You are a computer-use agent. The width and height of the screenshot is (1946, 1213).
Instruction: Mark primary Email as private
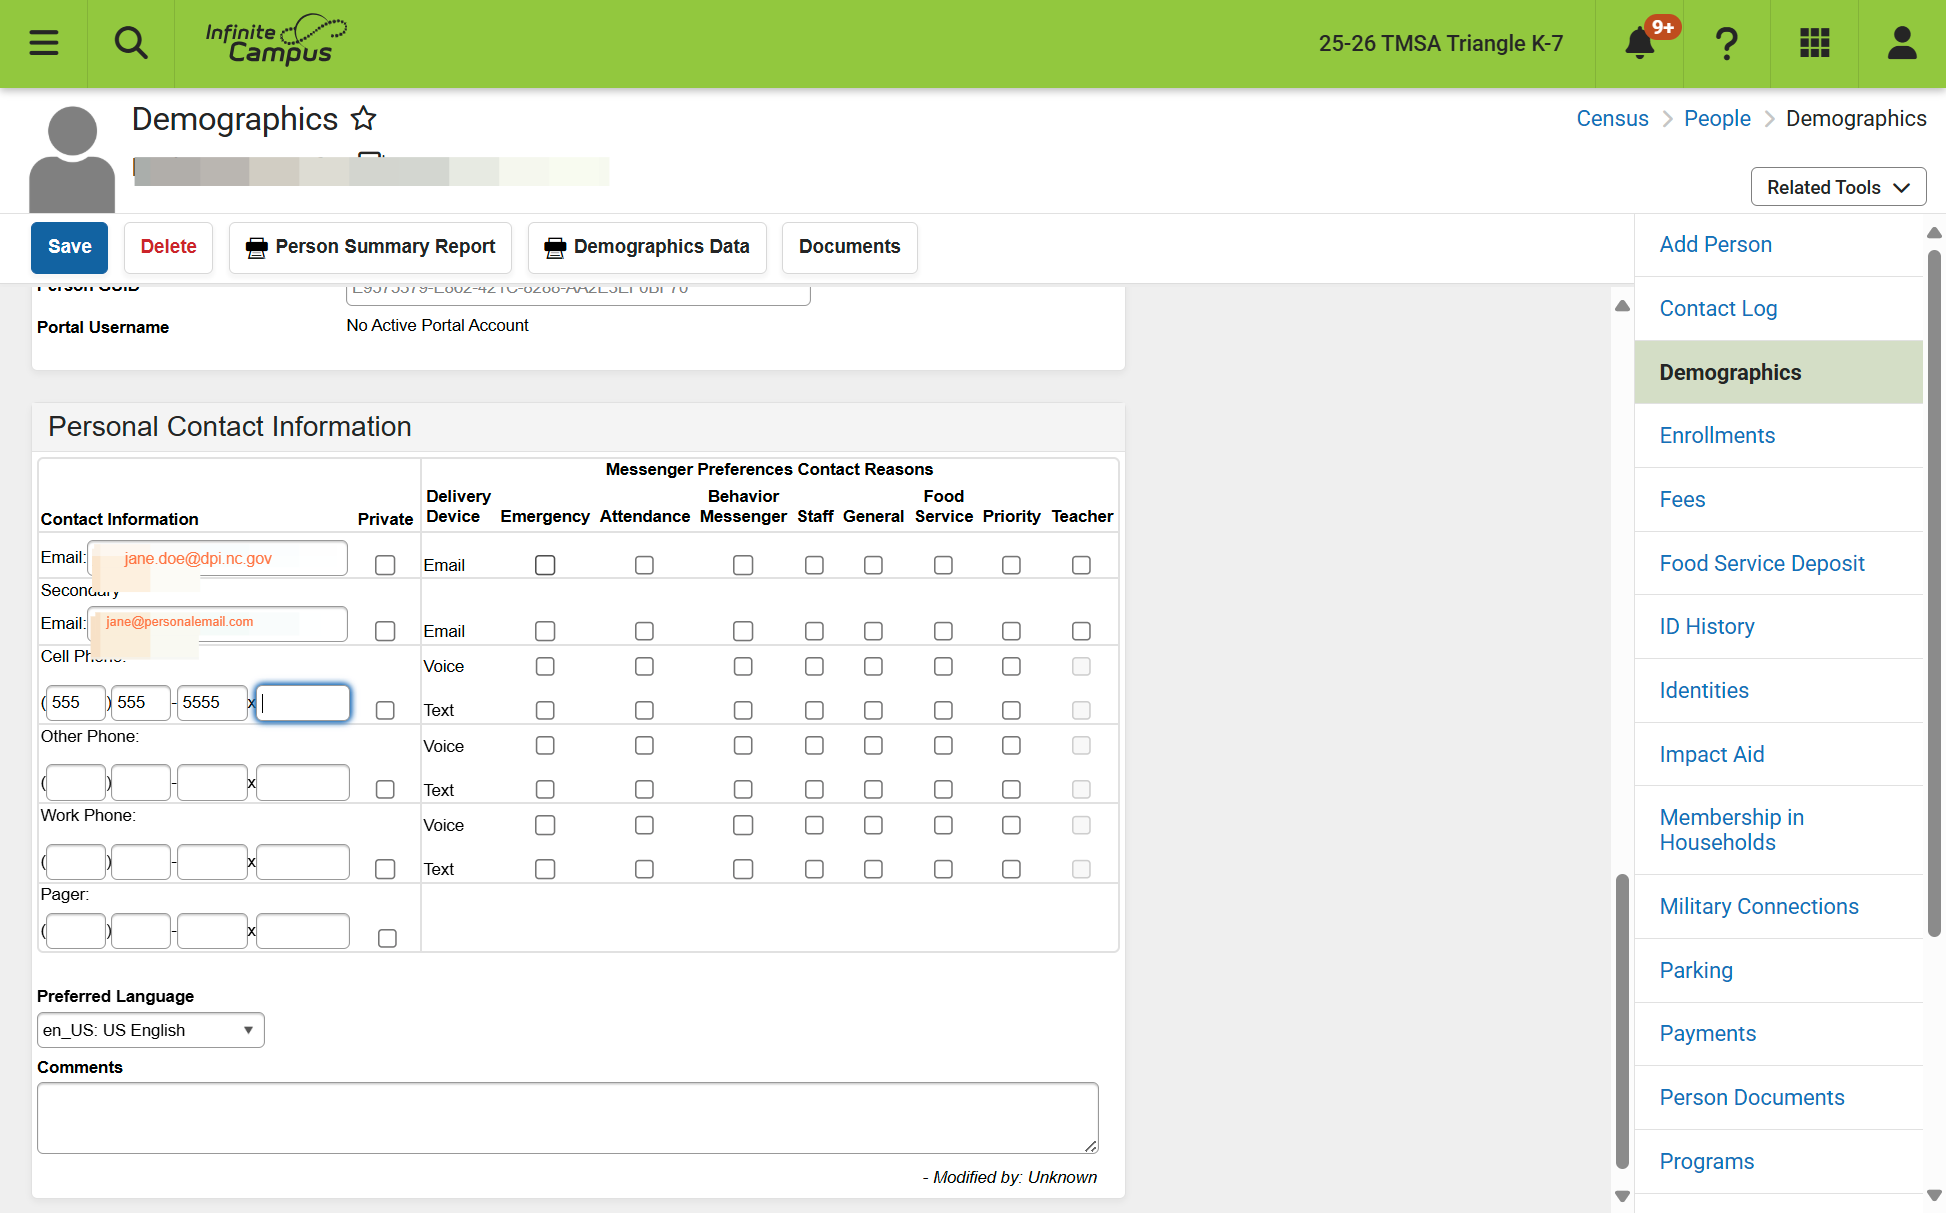click(x=385, y=565)
